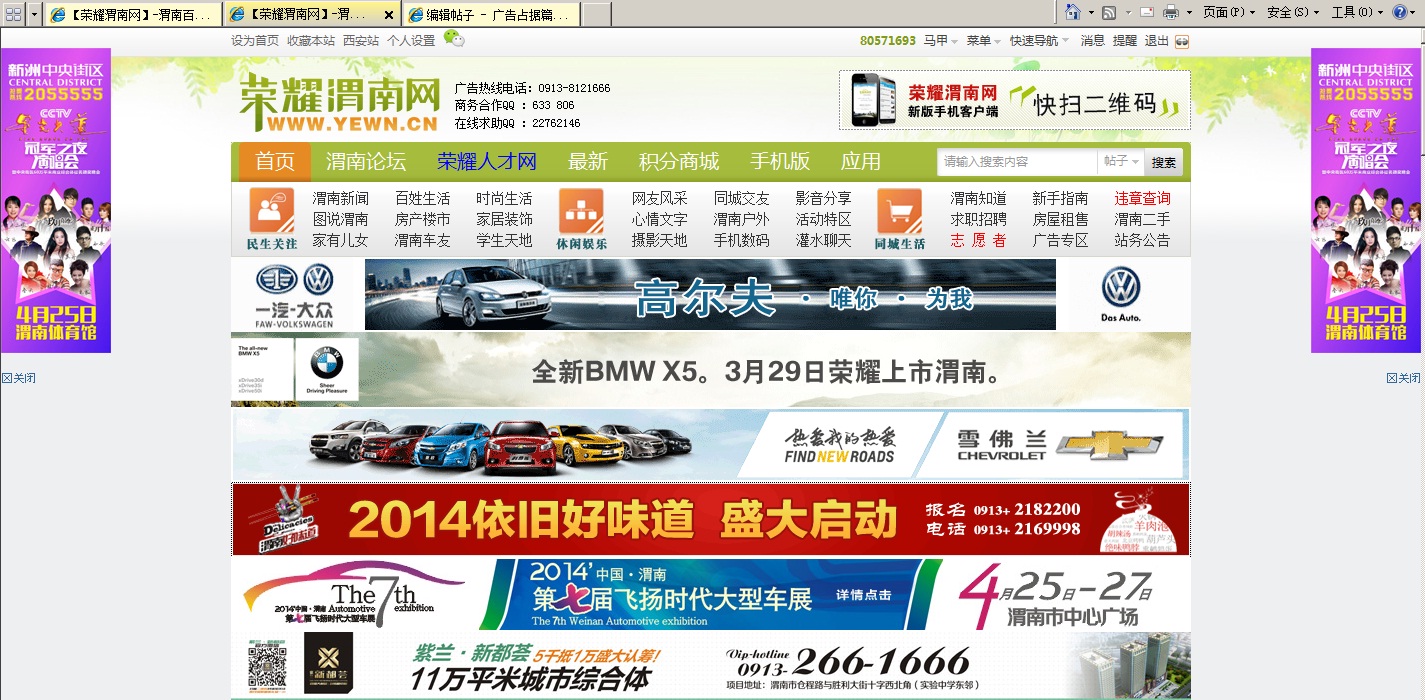This screenshot has height=700, width=1425.
Task: Close the right-side floating ad via 关闭
Action: click(x=1403, y=378)
